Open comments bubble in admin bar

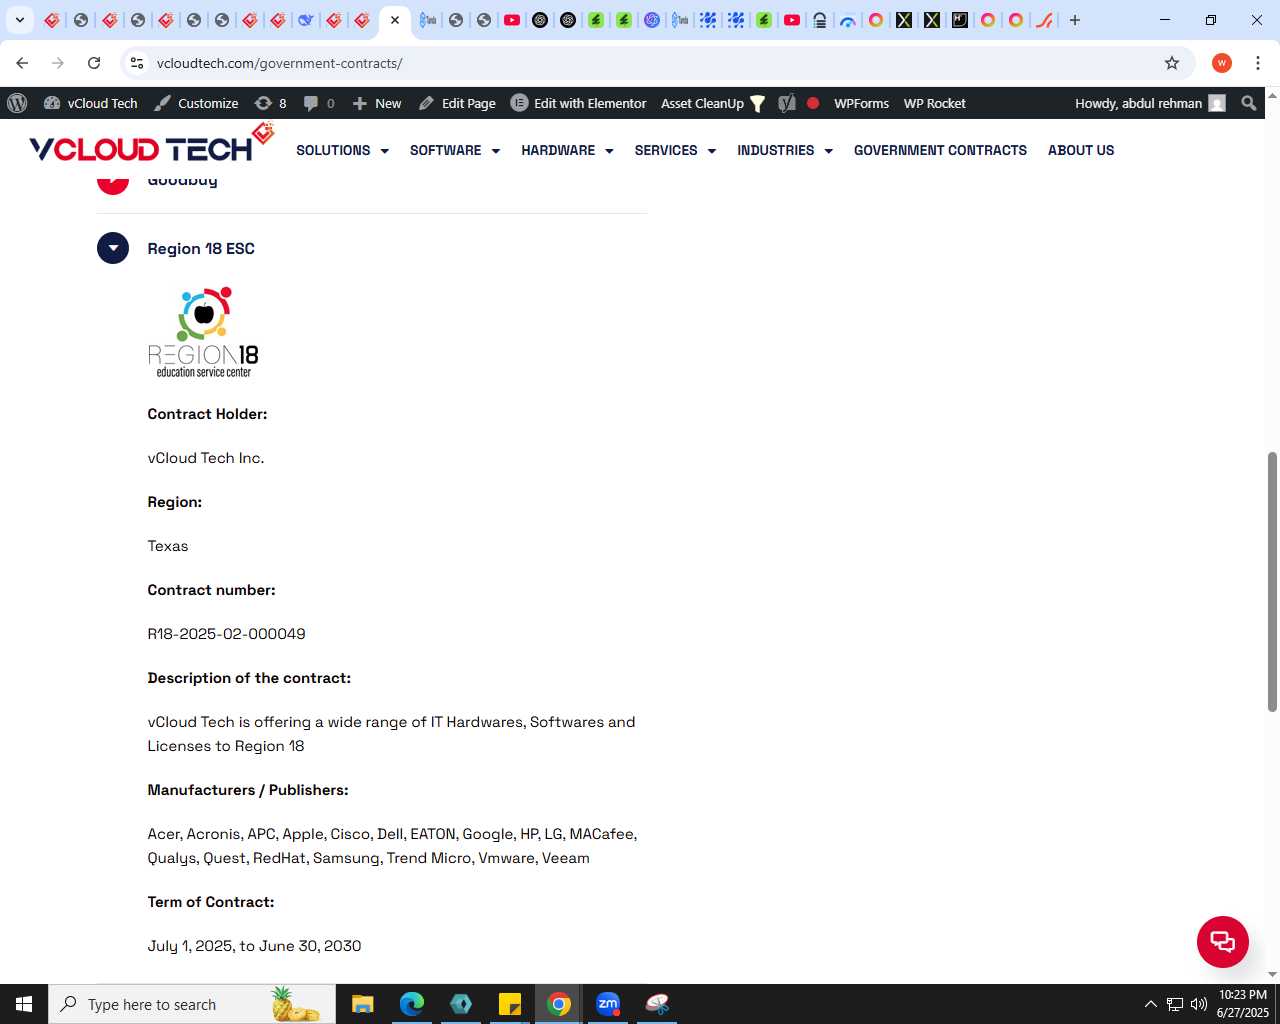[x=319, y=103]
